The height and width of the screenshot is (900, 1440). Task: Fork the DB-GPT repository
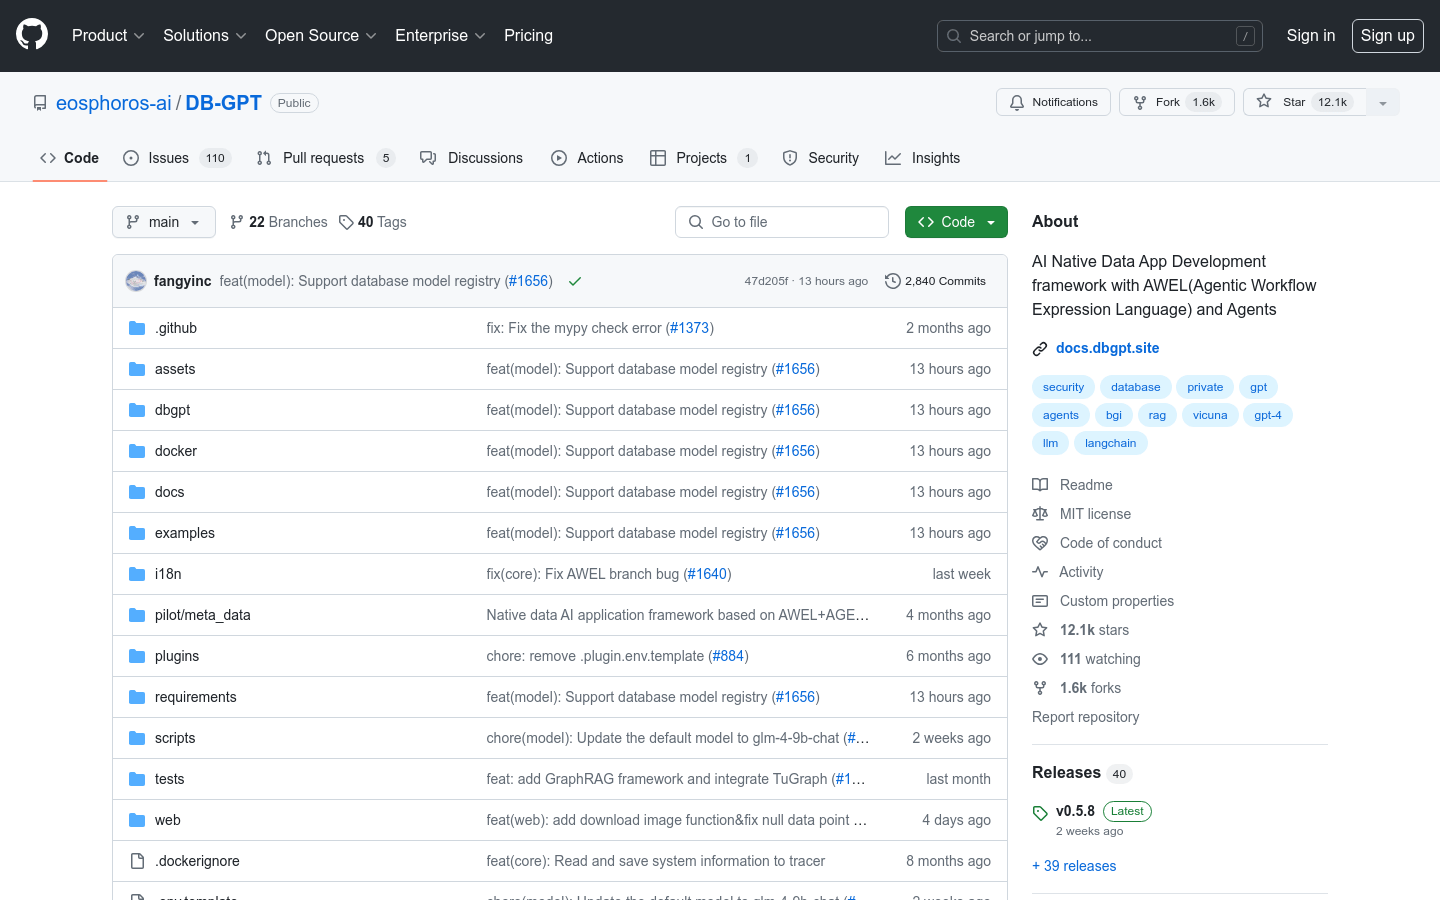1176,102
